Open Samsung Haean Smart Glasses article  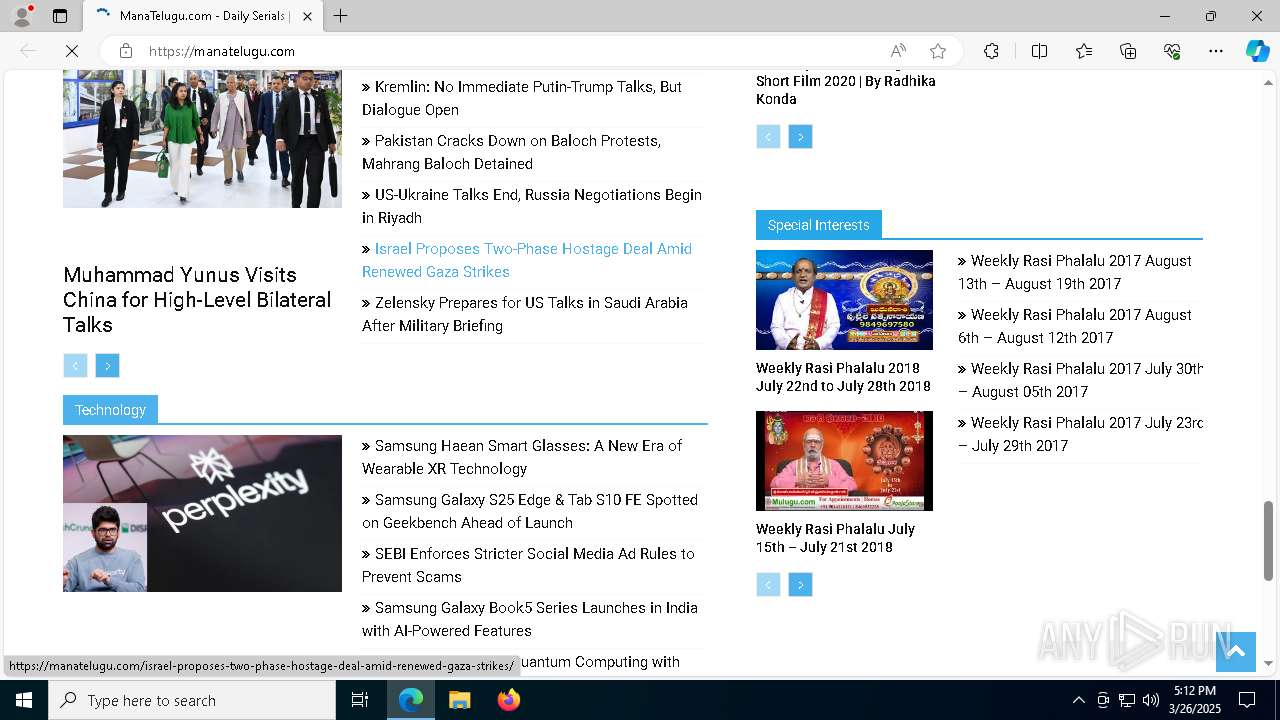[522, 457]
